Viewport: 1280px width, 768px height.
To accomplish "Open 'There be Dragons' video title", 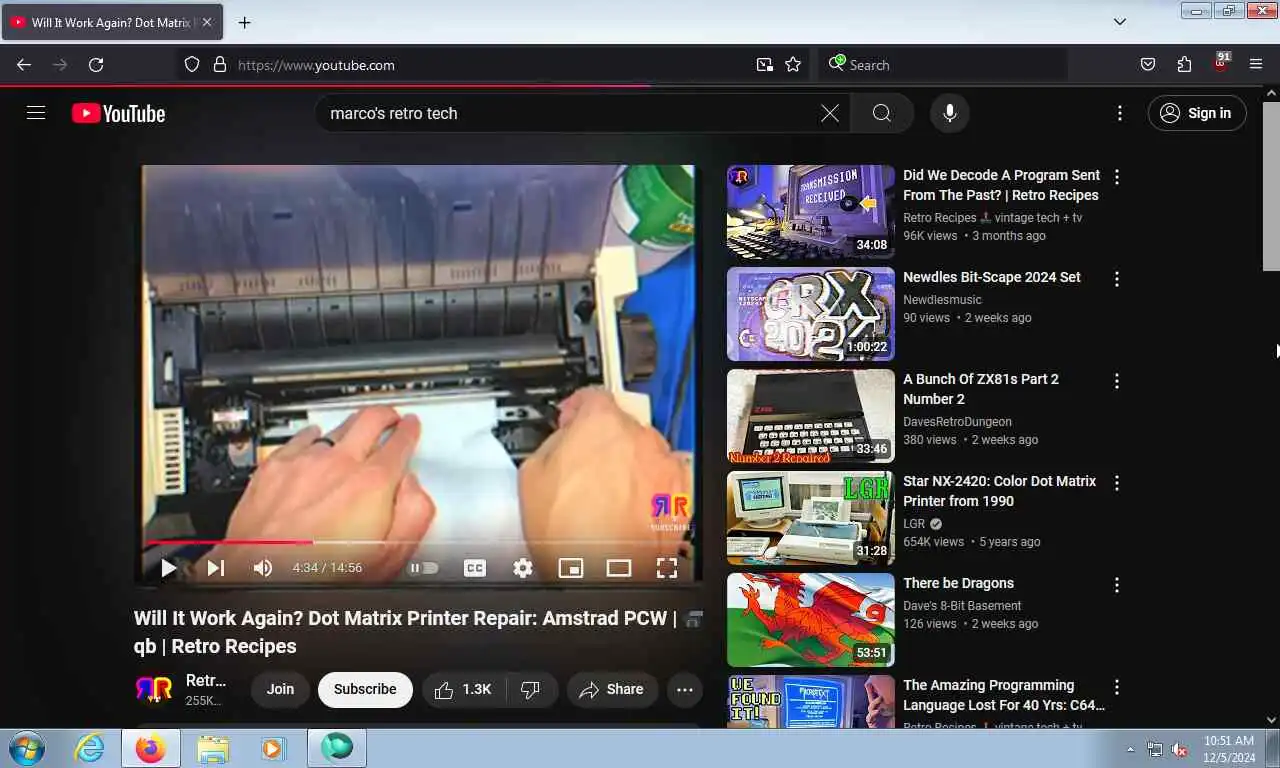I will point(958,583).
